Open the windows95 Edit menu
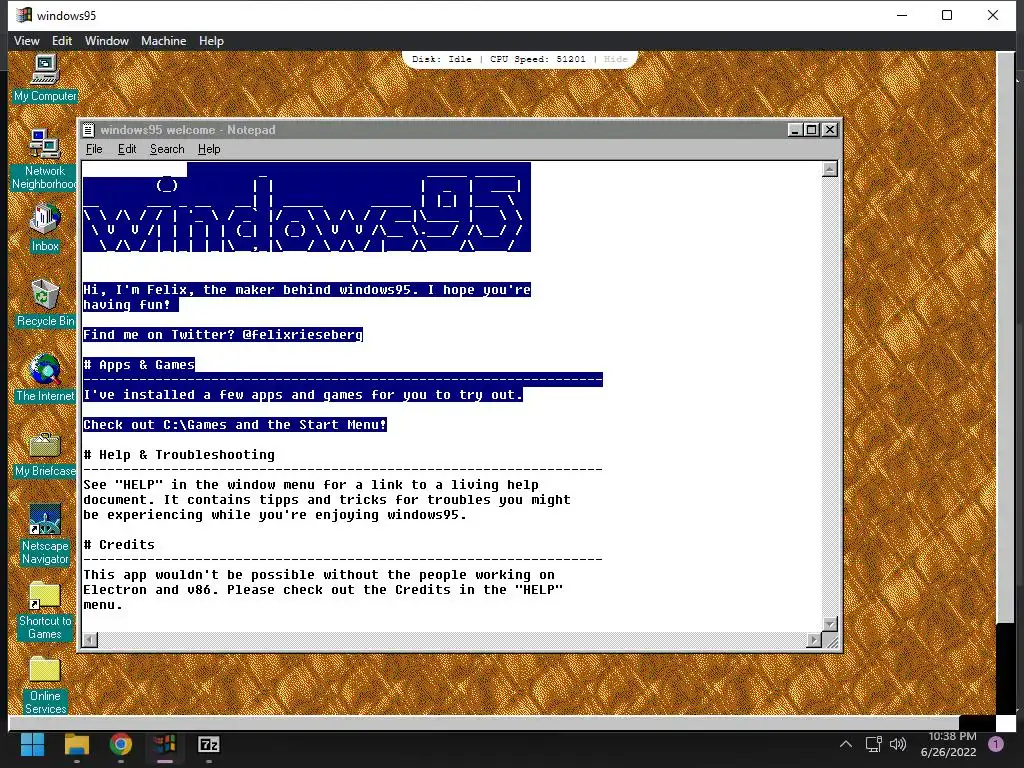Viewport: 1024px width, 768px height. click(62, 40)
